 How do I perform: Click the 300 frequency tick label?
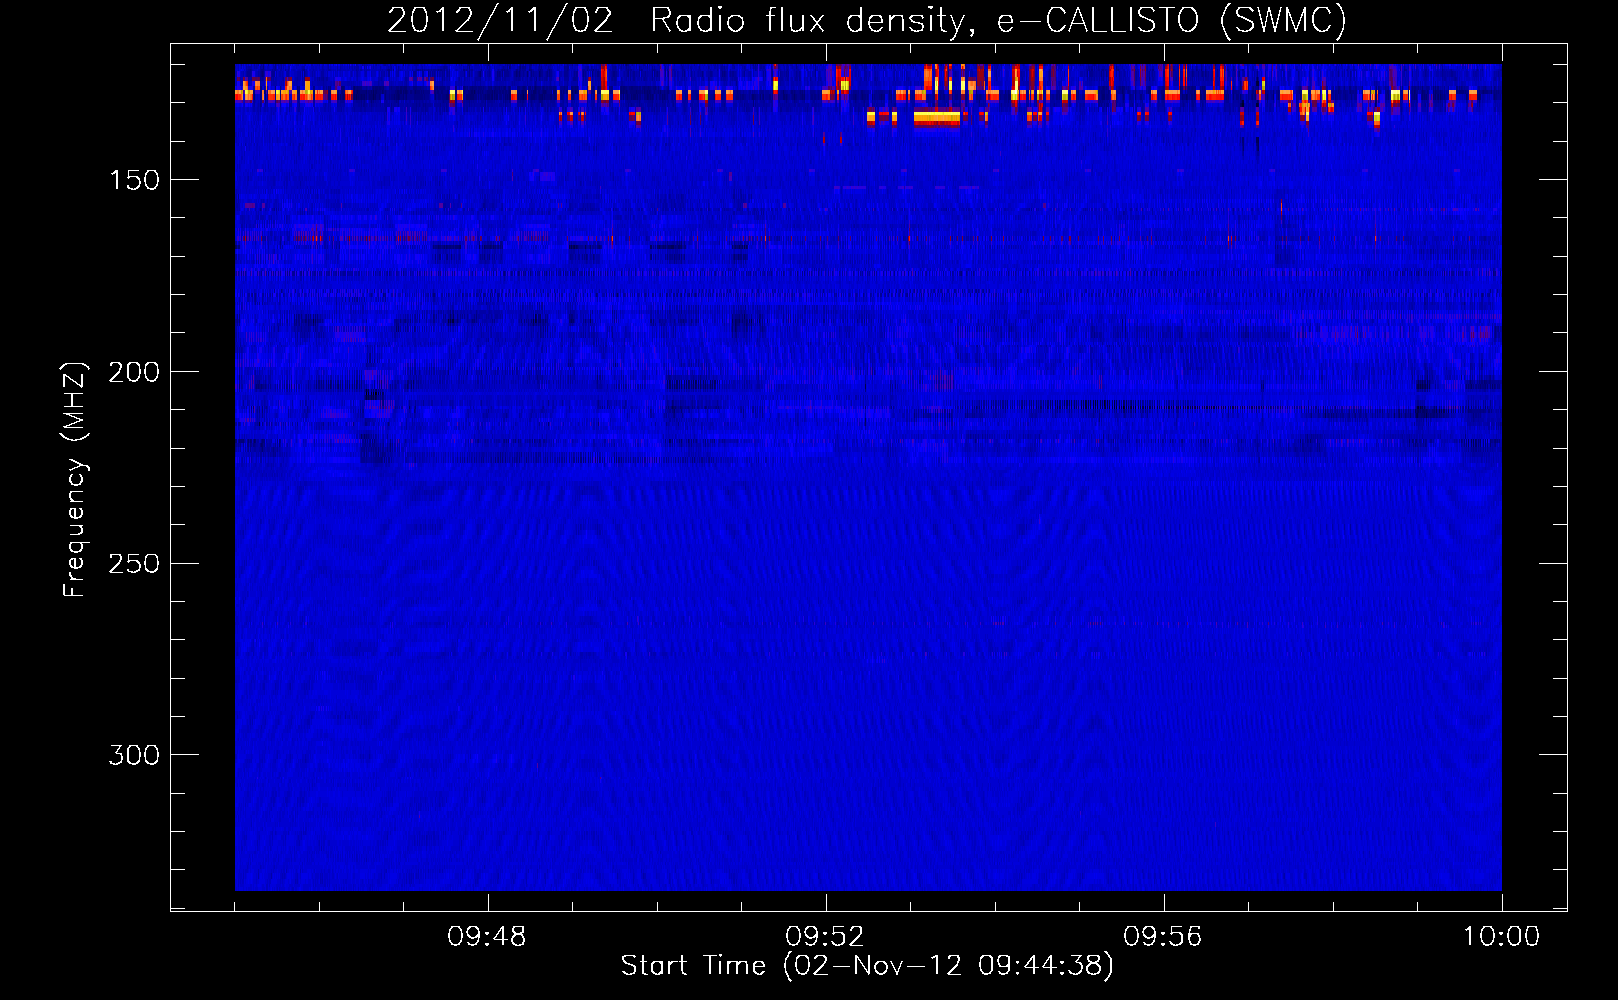(x=134, y=755)
